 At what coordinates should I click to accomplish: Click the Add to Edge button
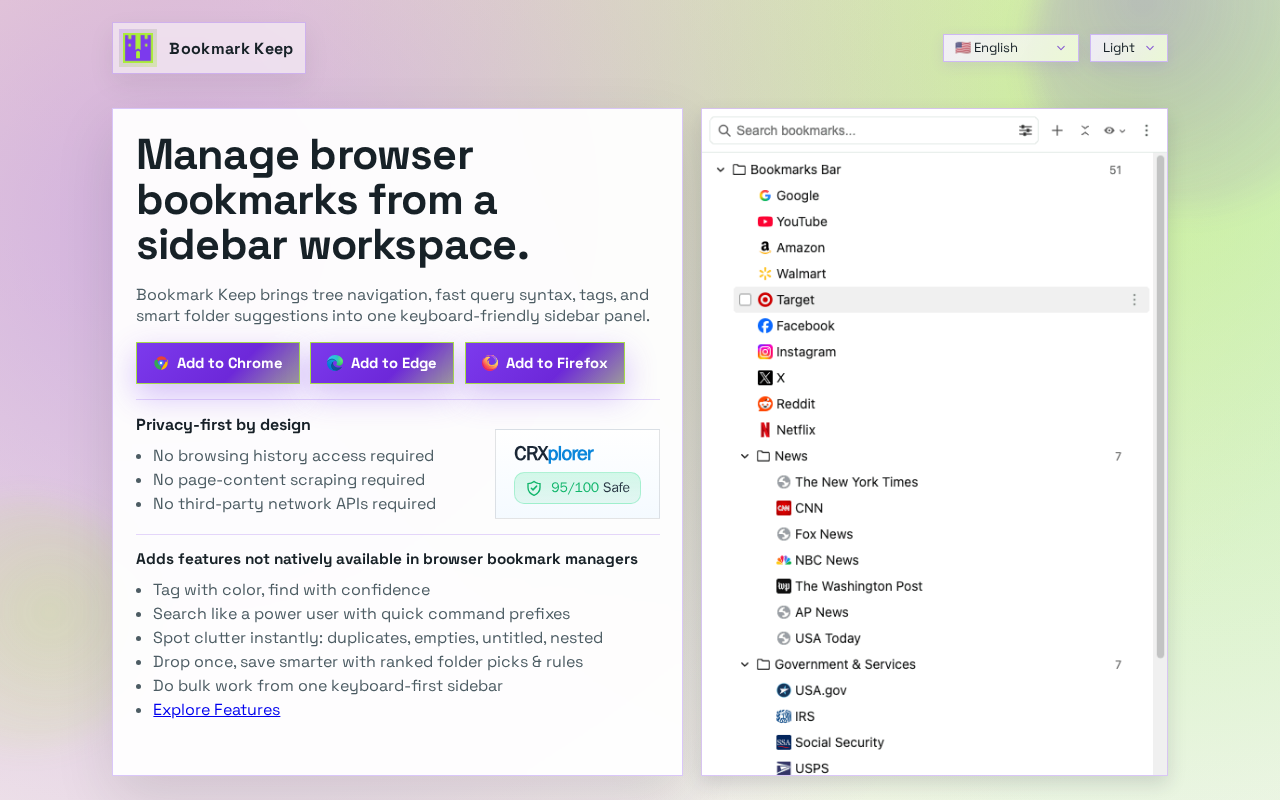pos(382,363)
